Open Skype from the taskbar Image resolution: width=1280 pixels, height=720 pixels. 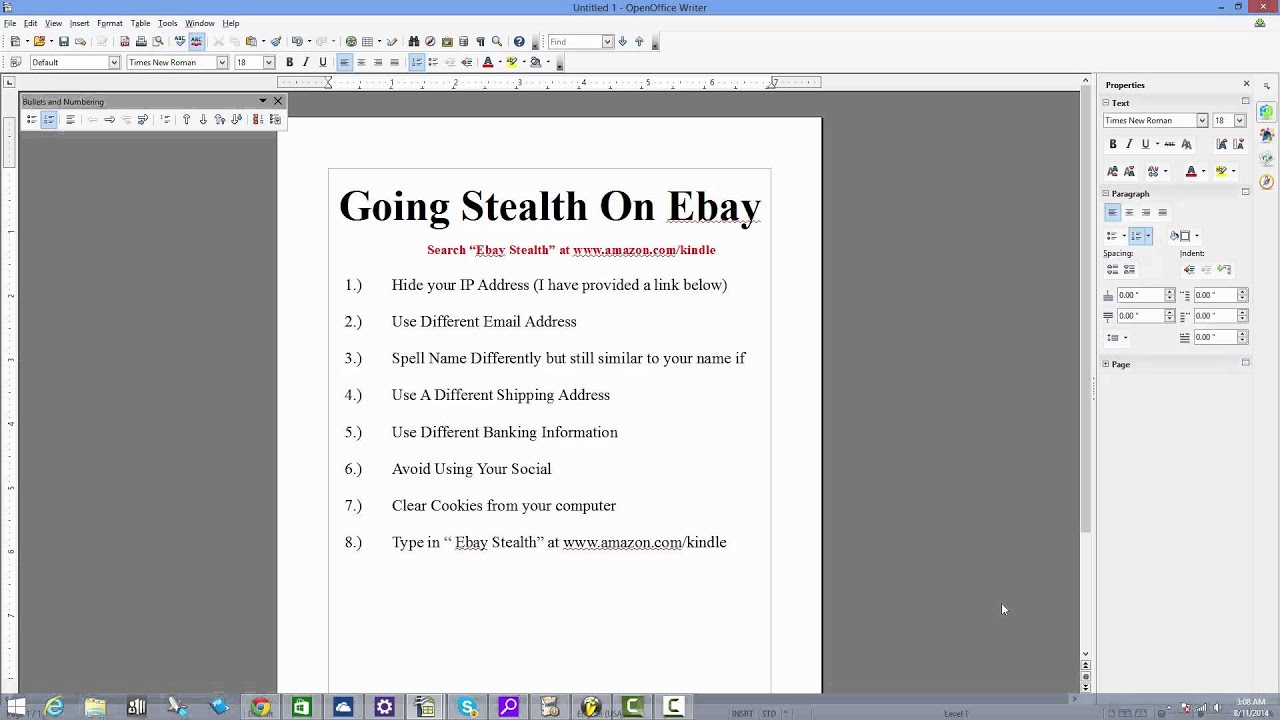467,708
